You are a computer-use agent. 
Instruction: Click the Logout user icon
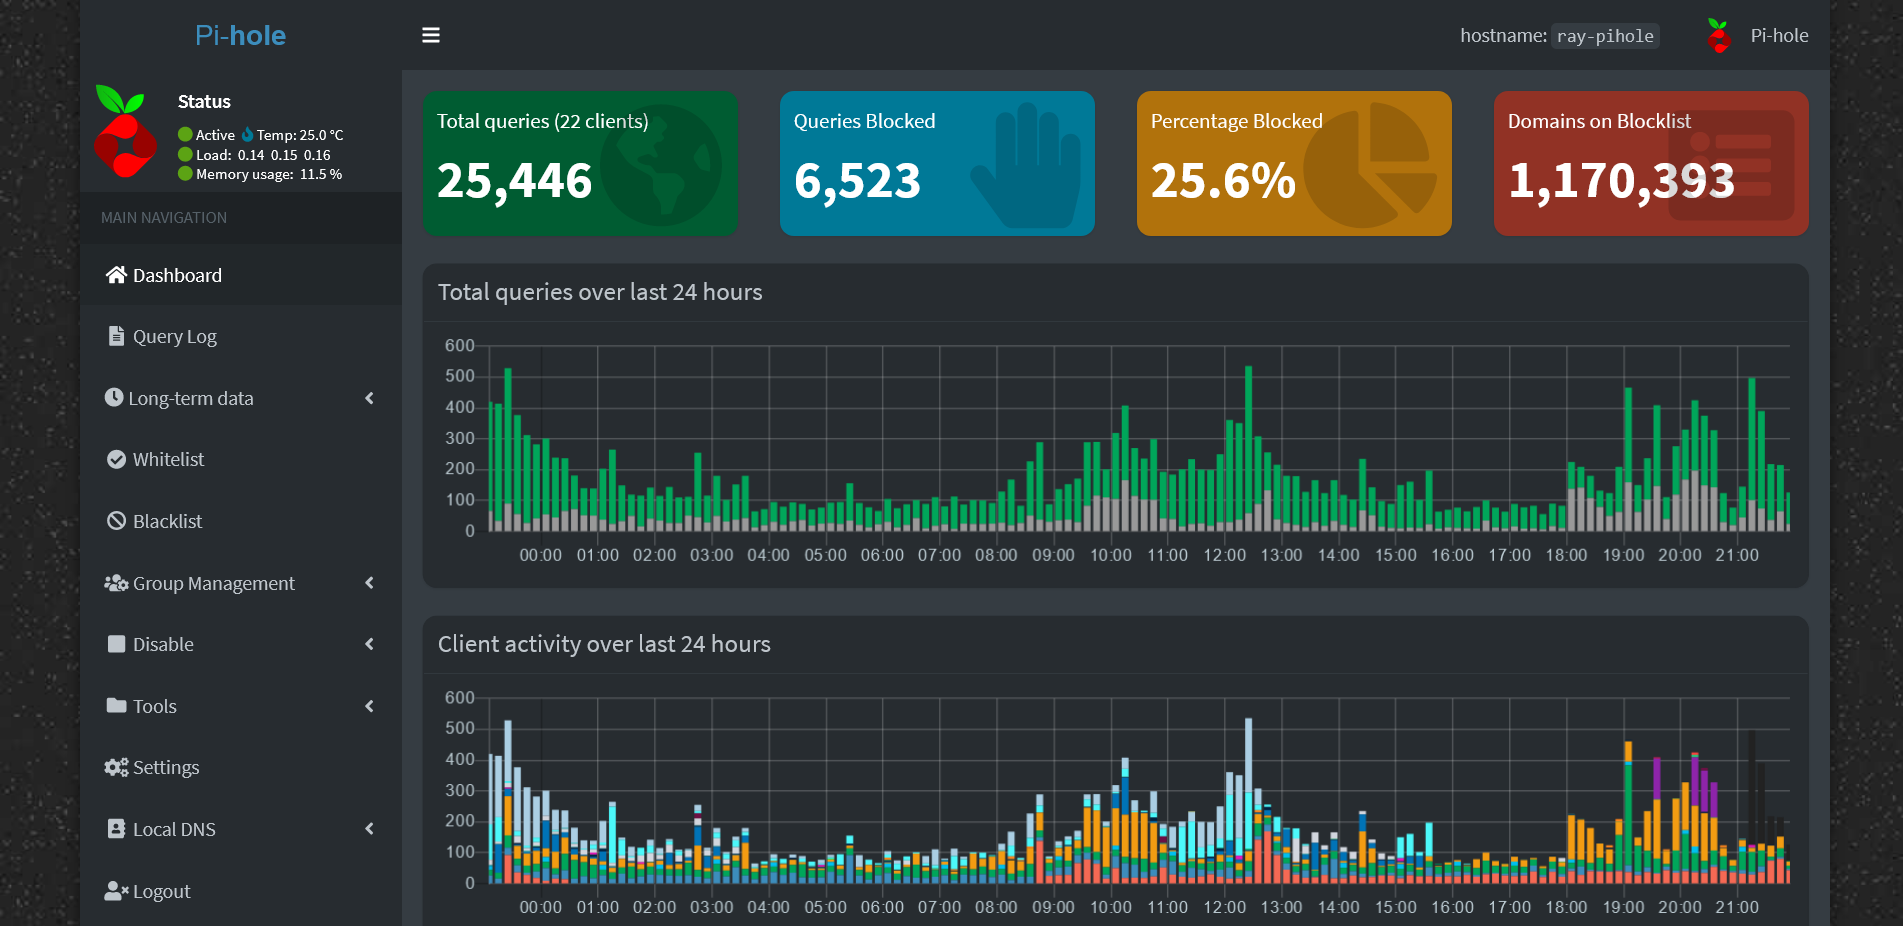[x=116, y=891]
